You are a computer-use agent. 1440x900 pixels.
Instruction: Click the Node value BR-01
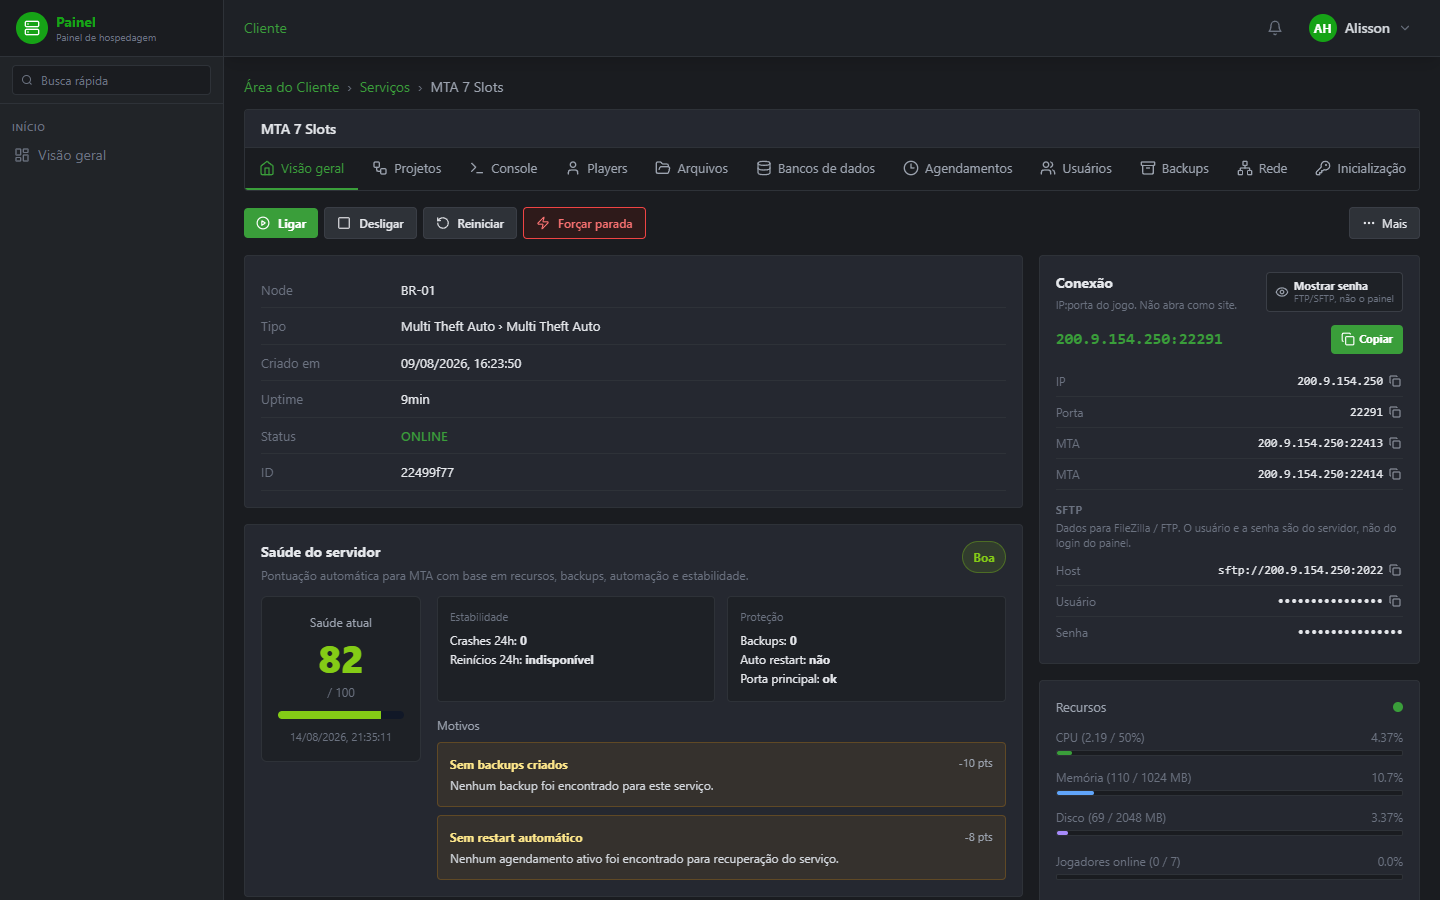pyautogui.click(x=418, y=290)
